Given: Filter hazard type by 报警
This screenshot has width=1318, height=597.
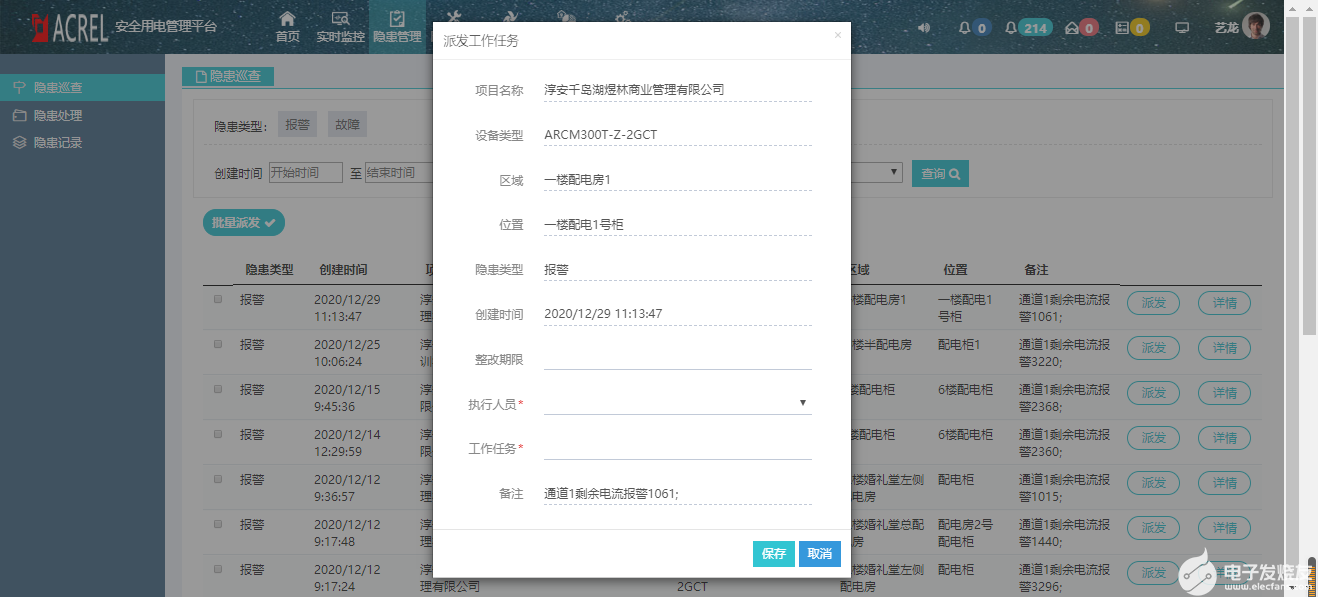Looking at the screenshot, I should click(x=297, y=125).
